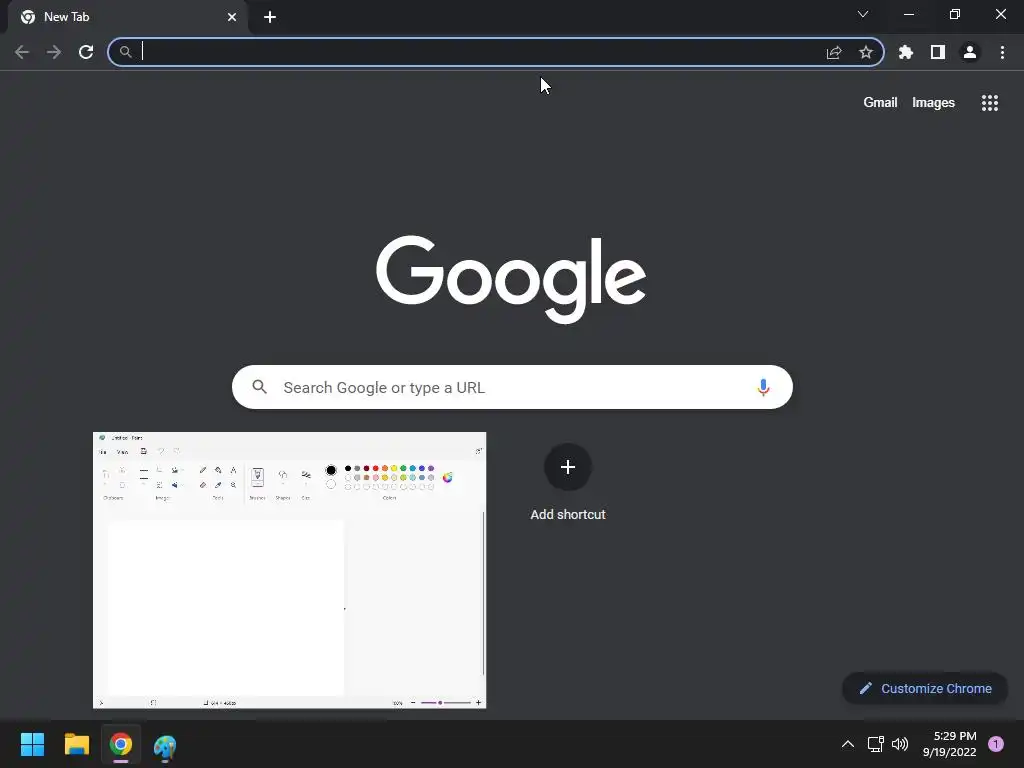Click the forward navigation arrow

click(x=54, y=52)
